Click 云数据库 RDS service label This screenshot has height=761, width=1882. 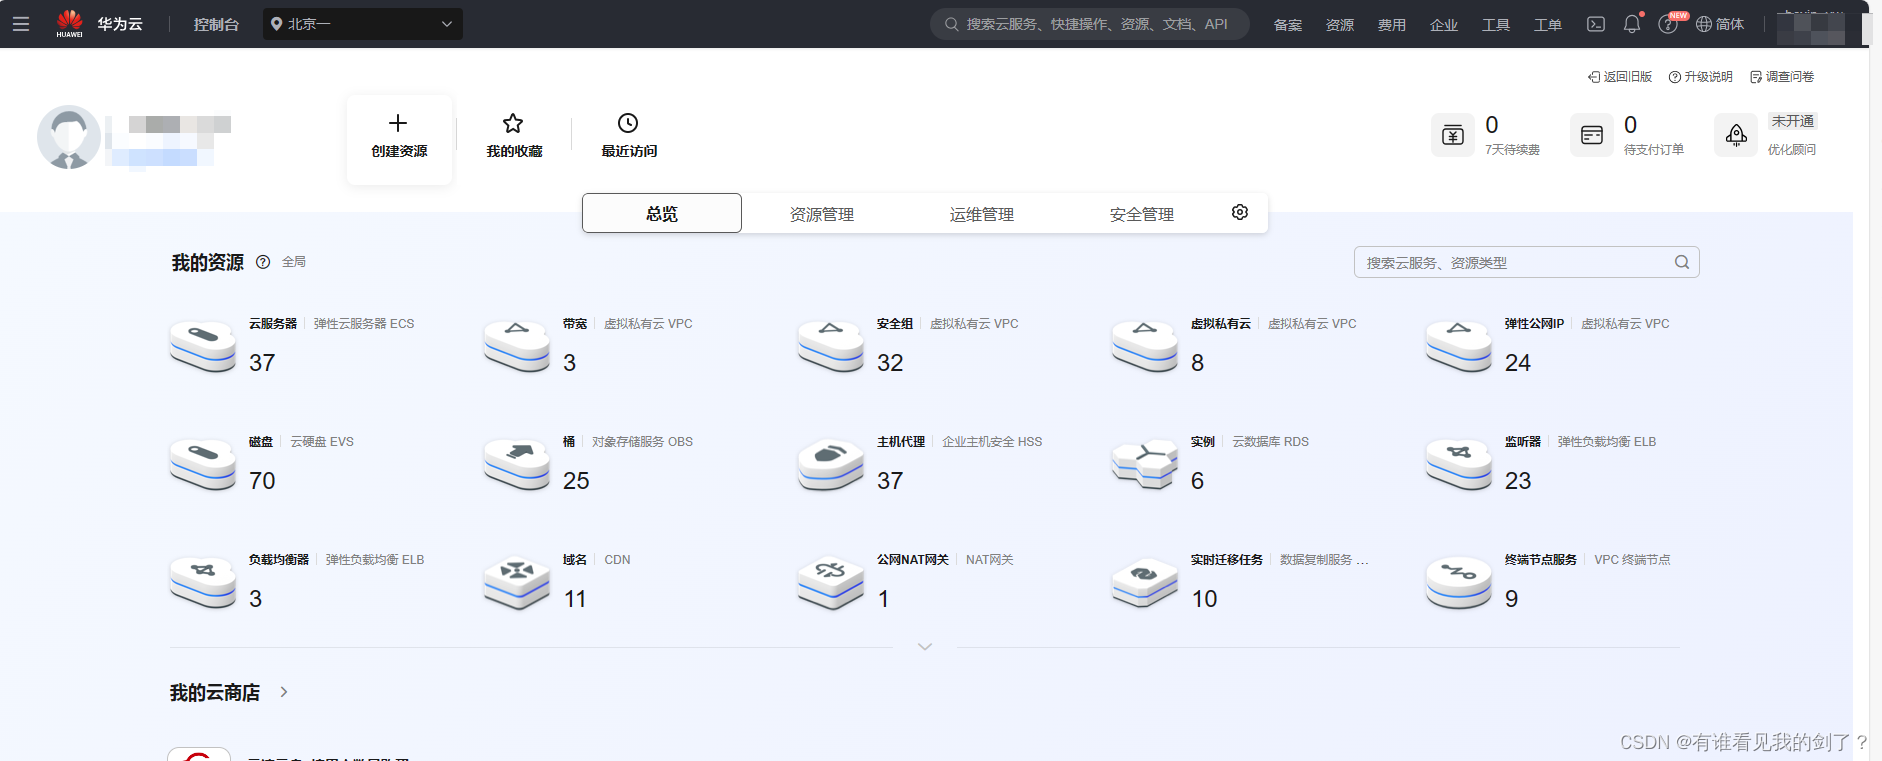1270,442
